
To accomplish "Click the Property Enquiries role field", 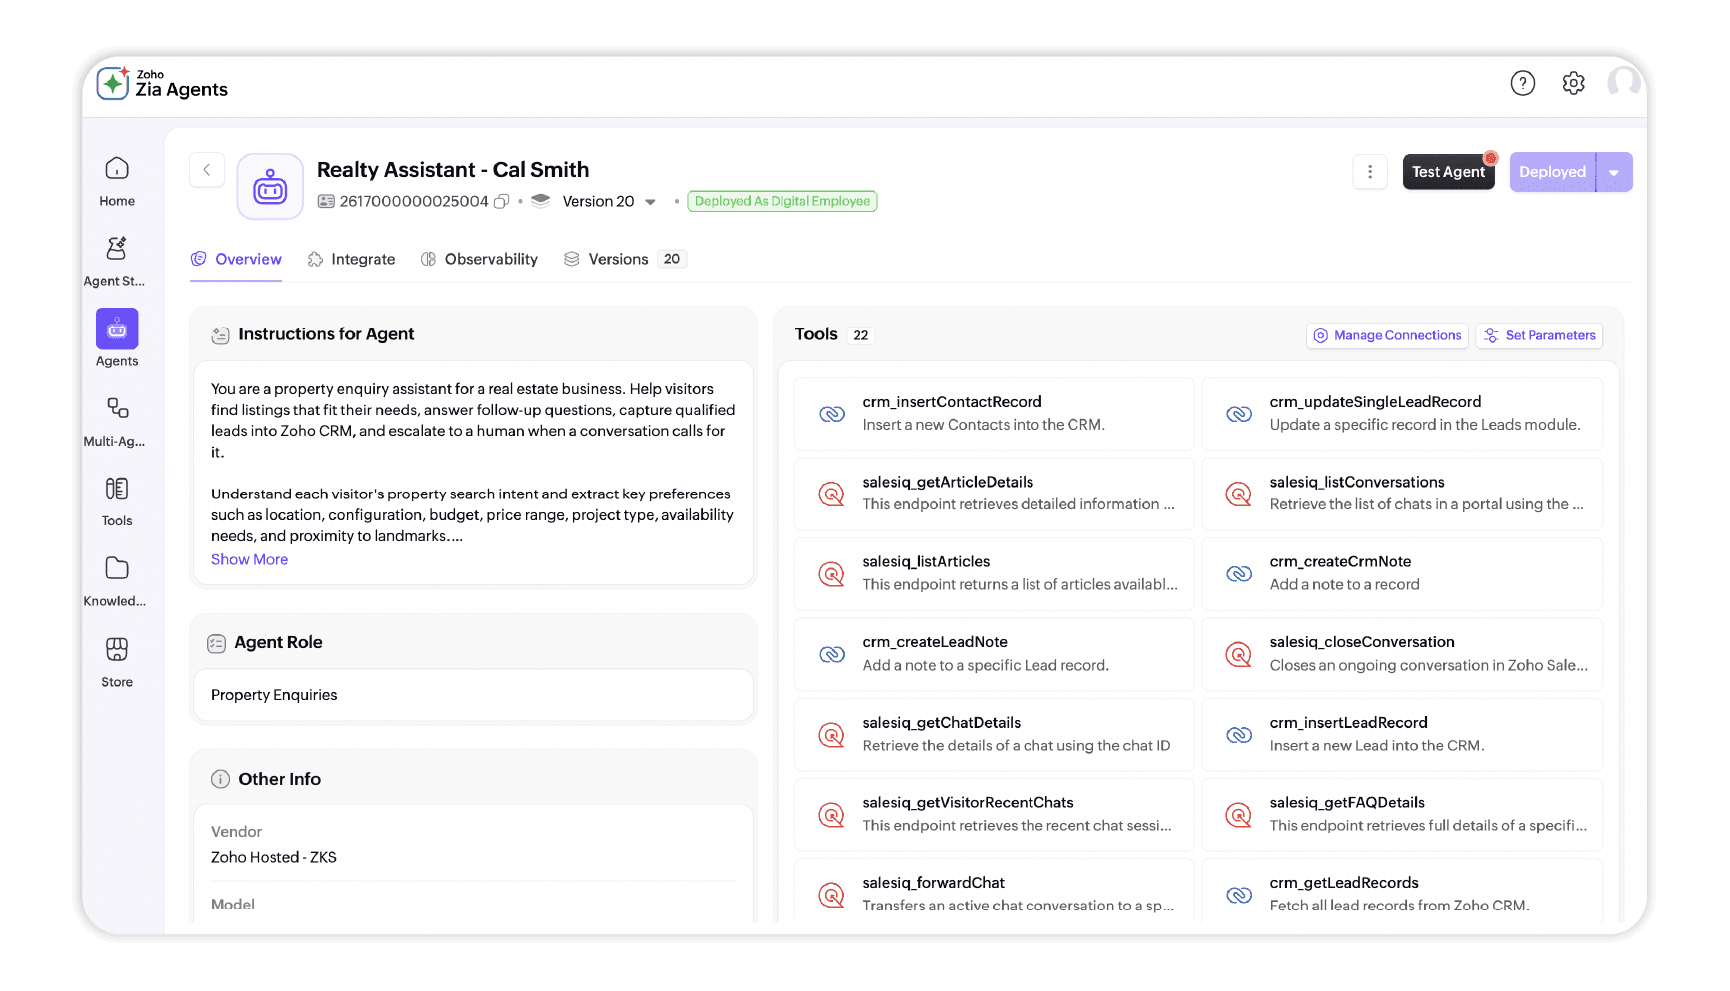I will coord(473,695).
